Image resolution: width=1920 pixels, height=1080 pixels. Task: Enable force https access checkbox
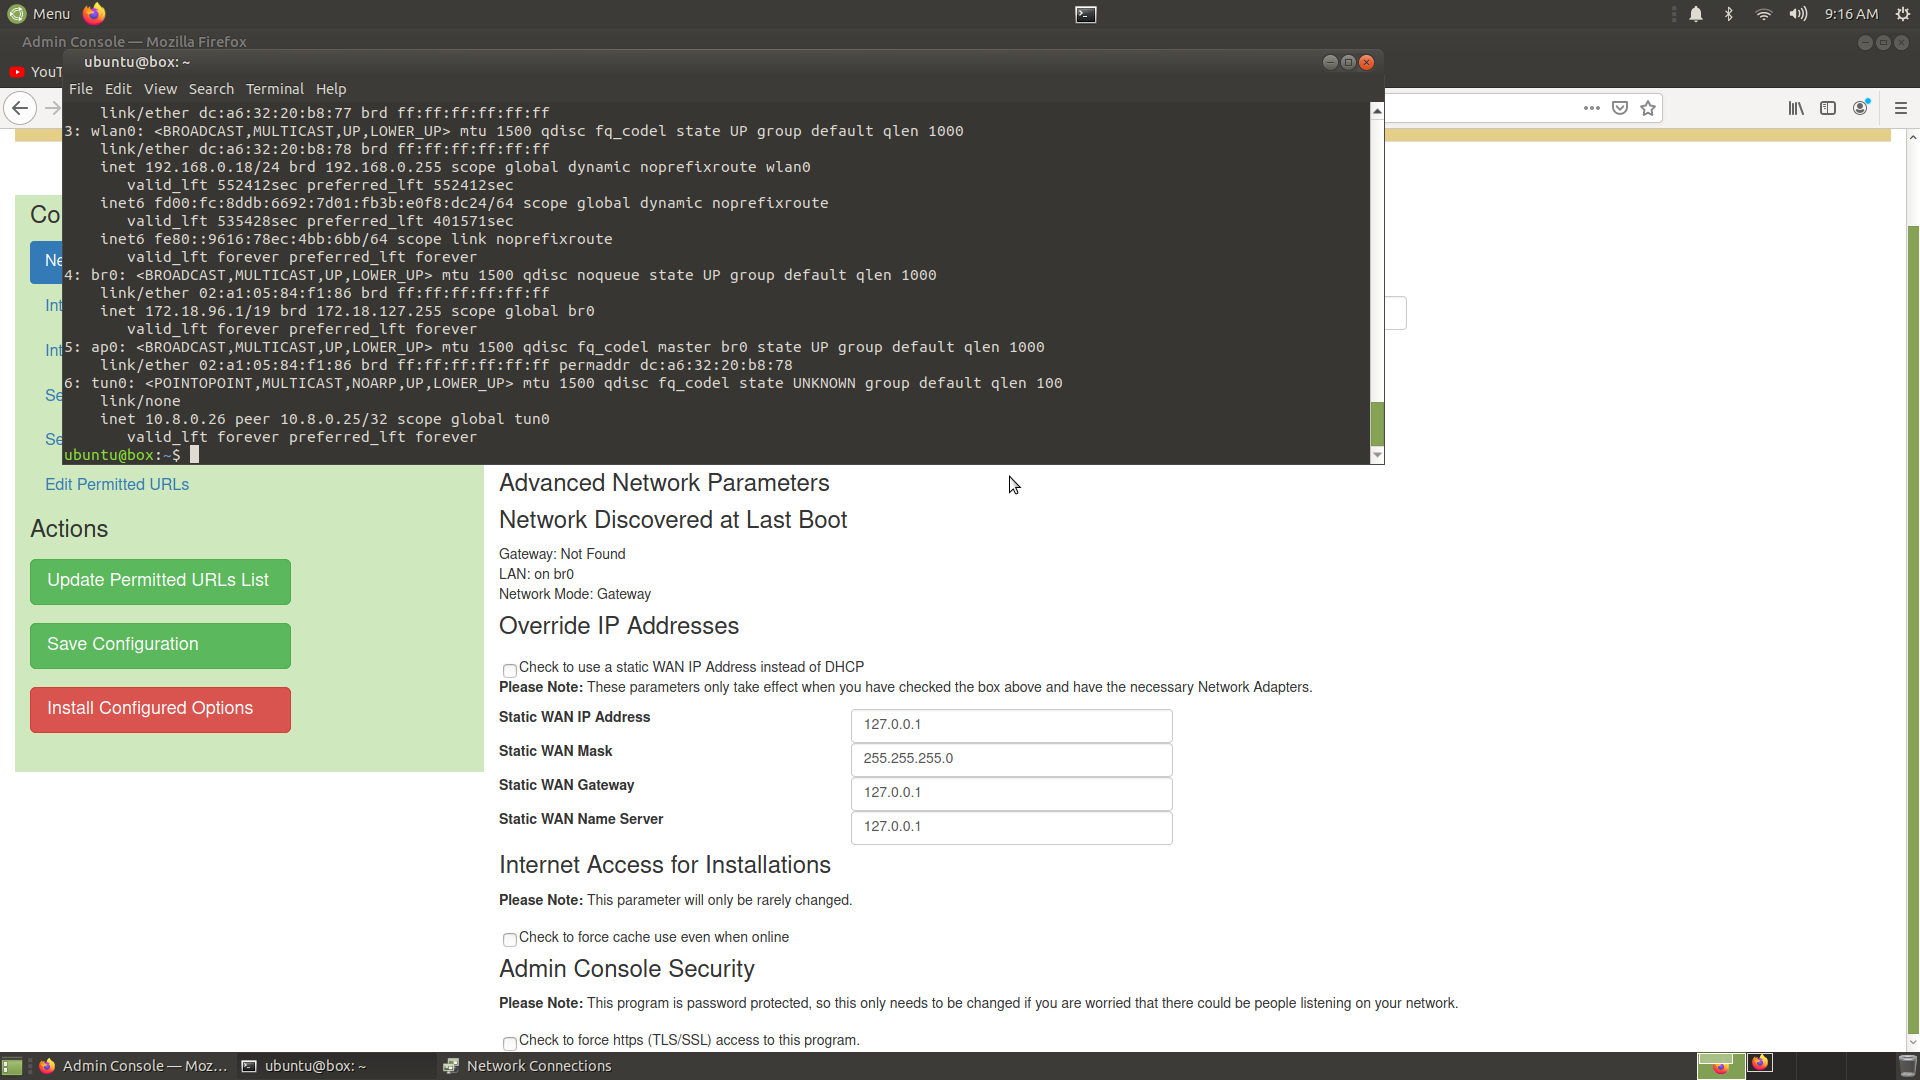pyautogui.click(x=509, y=1043)
